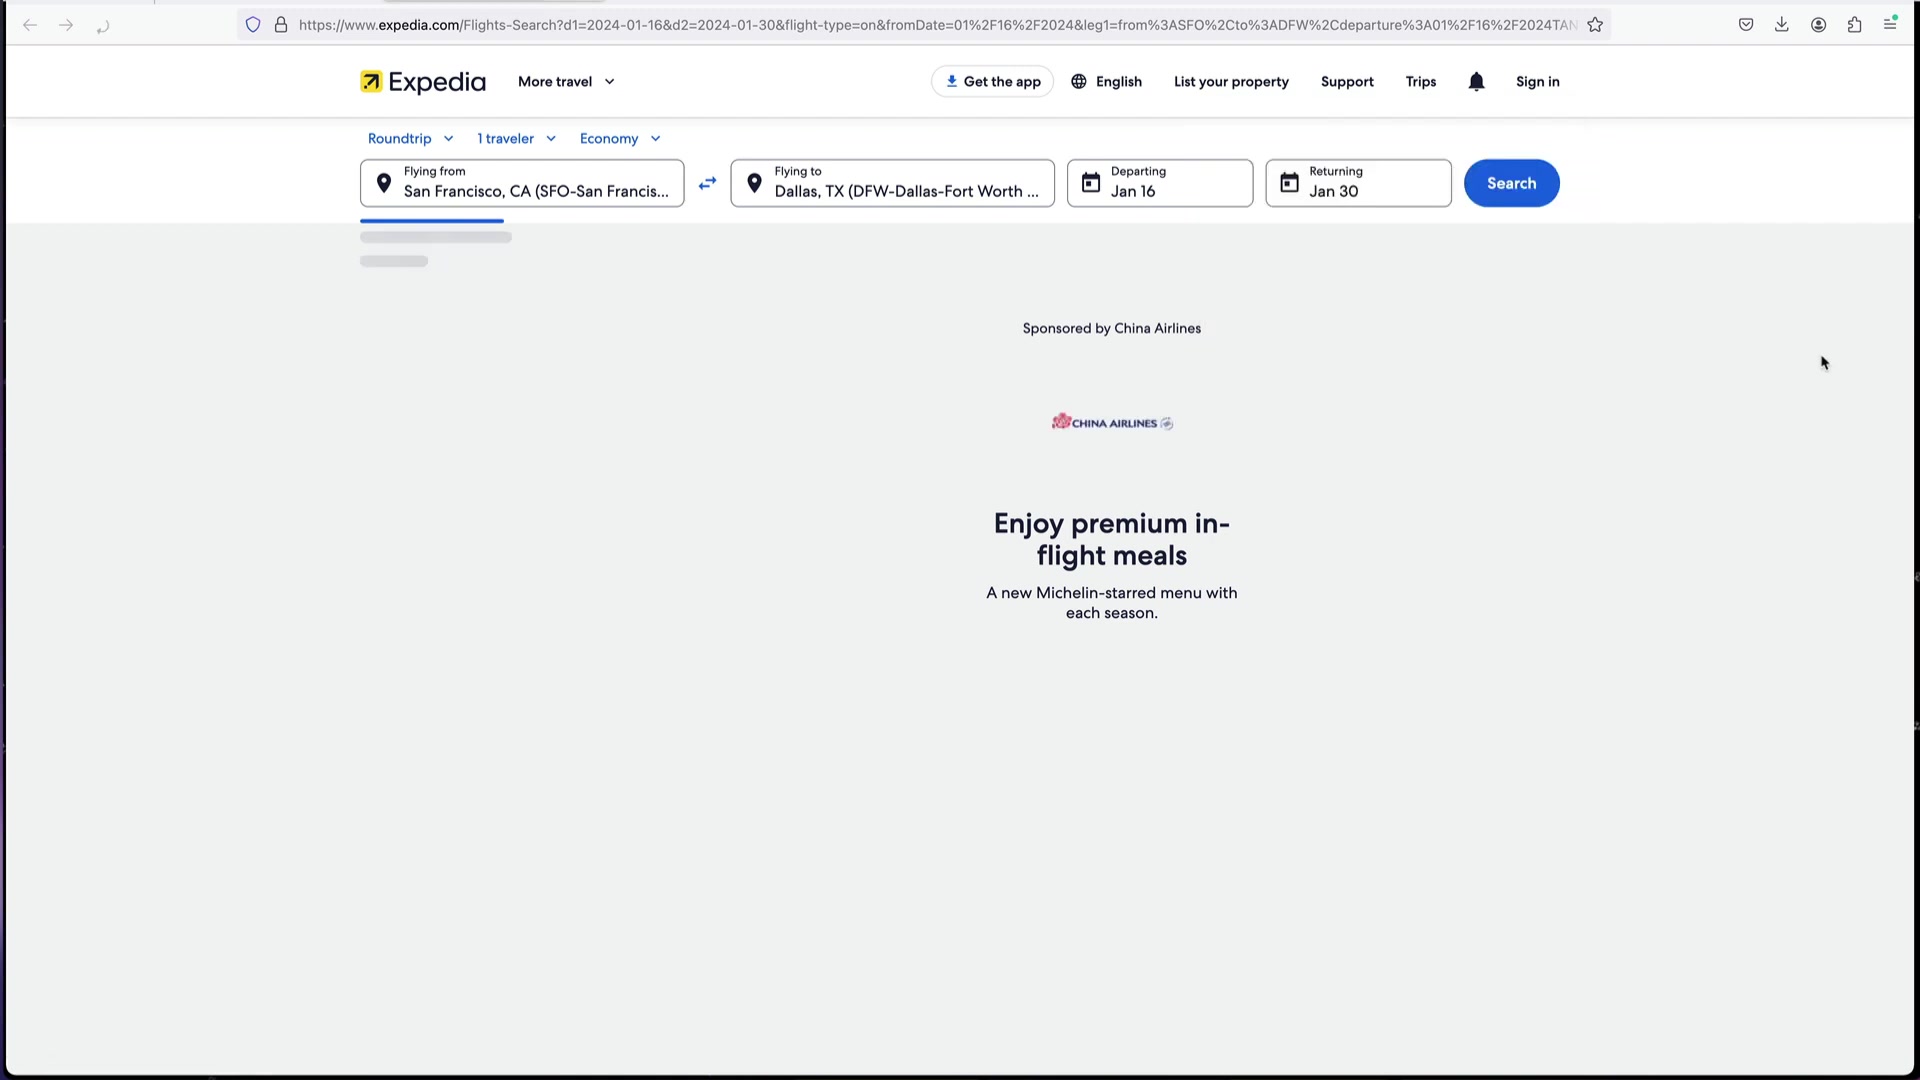
Task: Click the download arrow in Get the app
Action: (952, 82)
